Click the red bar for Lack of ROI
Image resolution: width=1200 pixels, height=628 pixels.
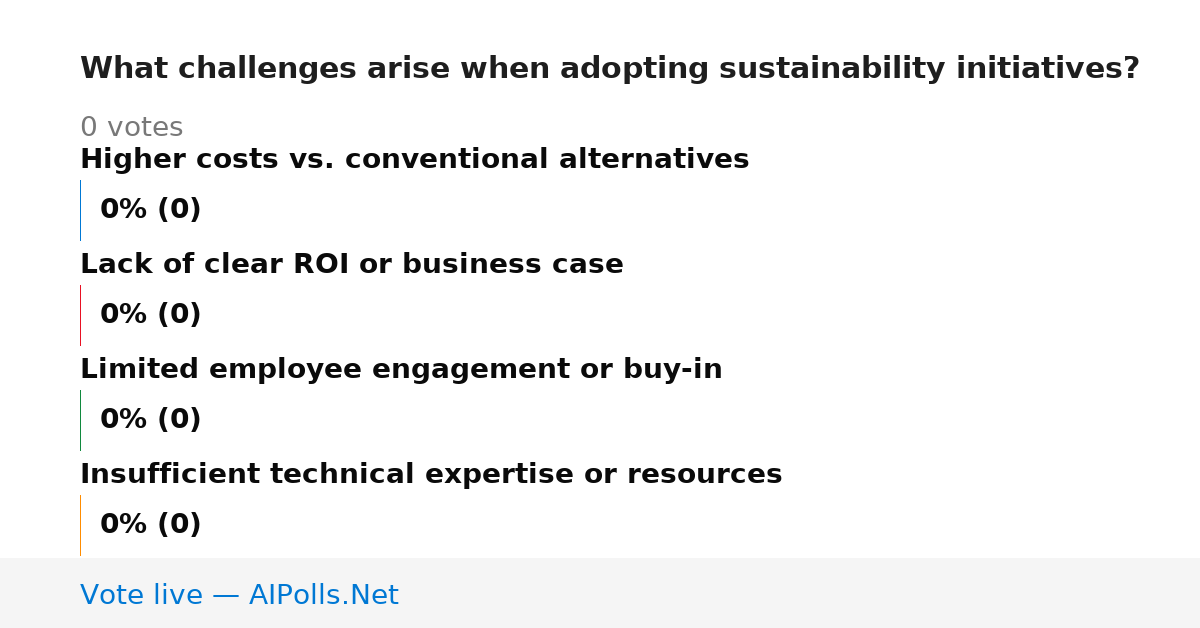(80, 315)
